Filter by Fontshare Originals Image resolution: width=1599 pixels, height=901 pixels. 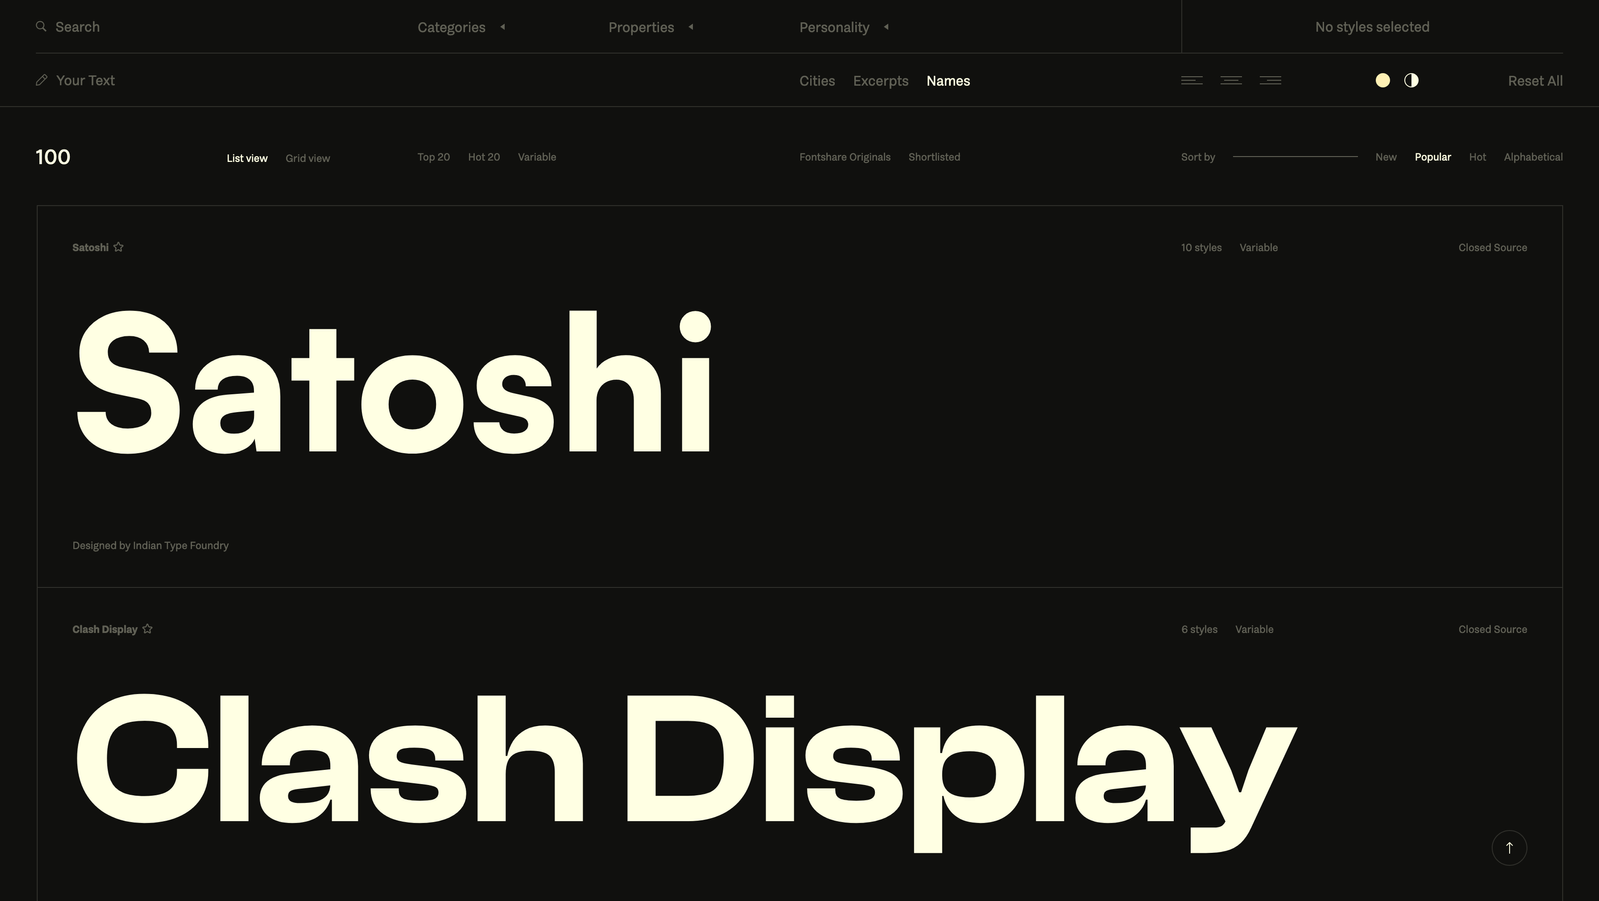(845, 157)
